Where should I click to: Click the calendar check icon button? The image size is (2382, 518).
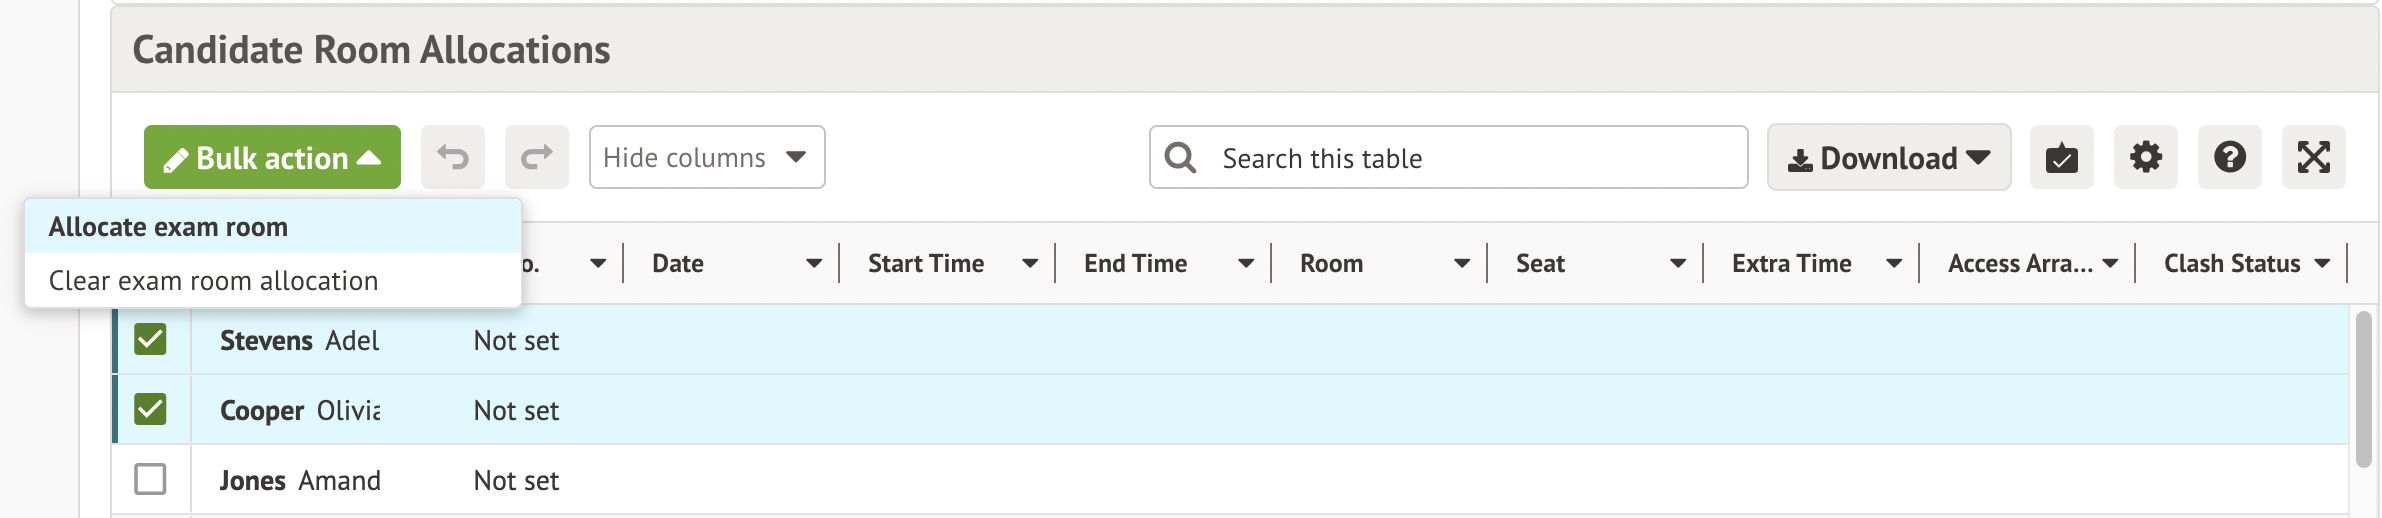(2061, 157)
